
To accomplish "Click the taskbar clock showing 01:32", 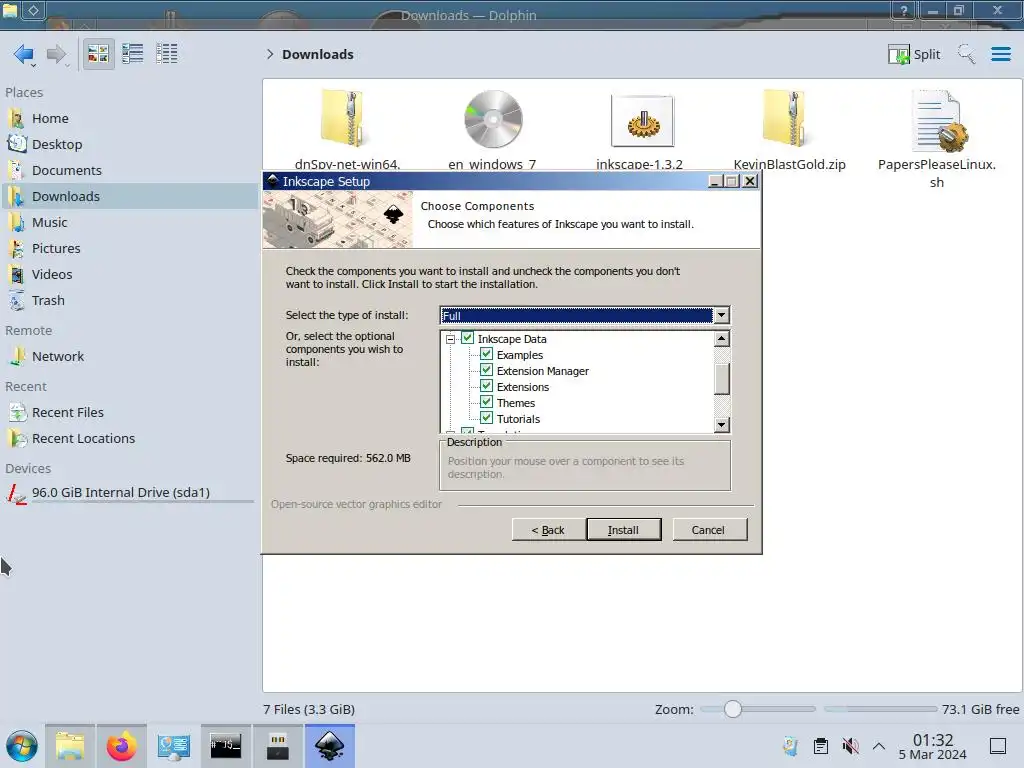I will pos(933,746).
